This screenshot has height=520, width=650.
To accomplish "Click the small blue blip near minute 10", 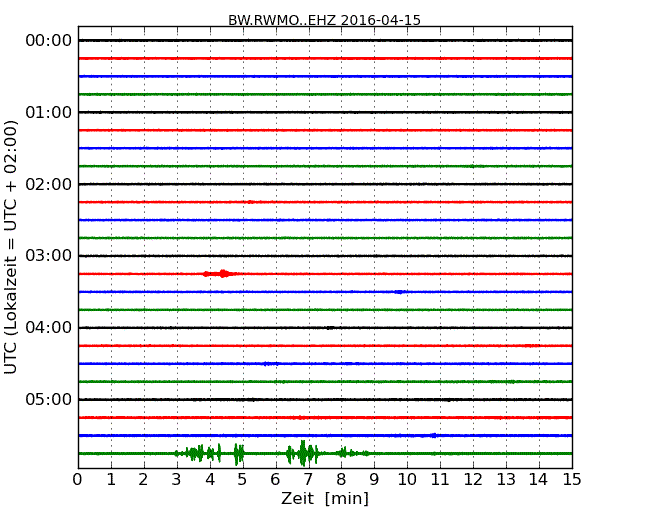I will pyautogui.click(x=399, y=292).
